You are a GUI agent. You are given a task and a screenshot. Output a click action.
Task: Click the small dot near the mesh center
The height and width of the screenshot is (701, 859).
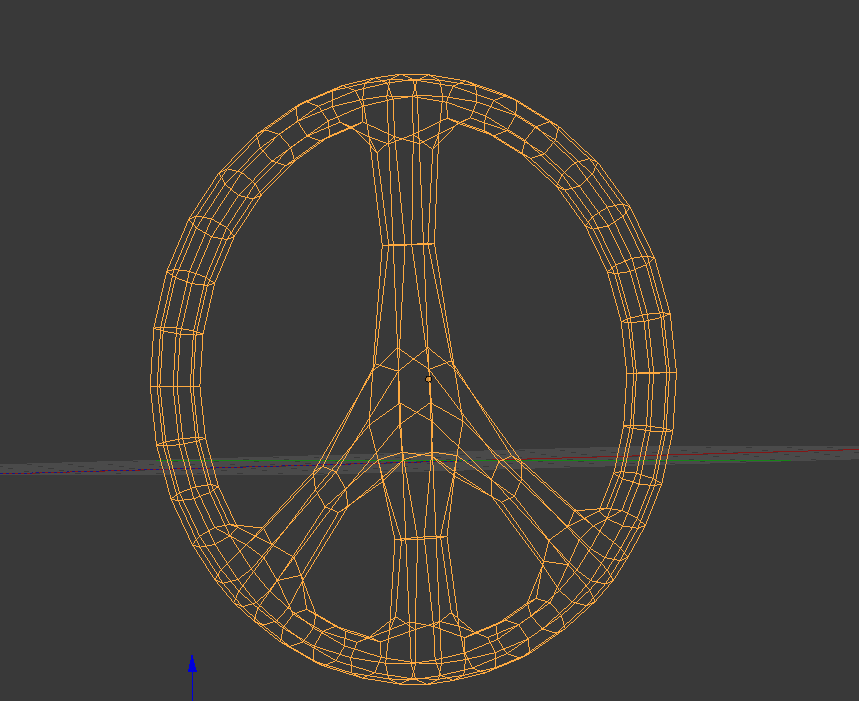[x=430, y=378]
